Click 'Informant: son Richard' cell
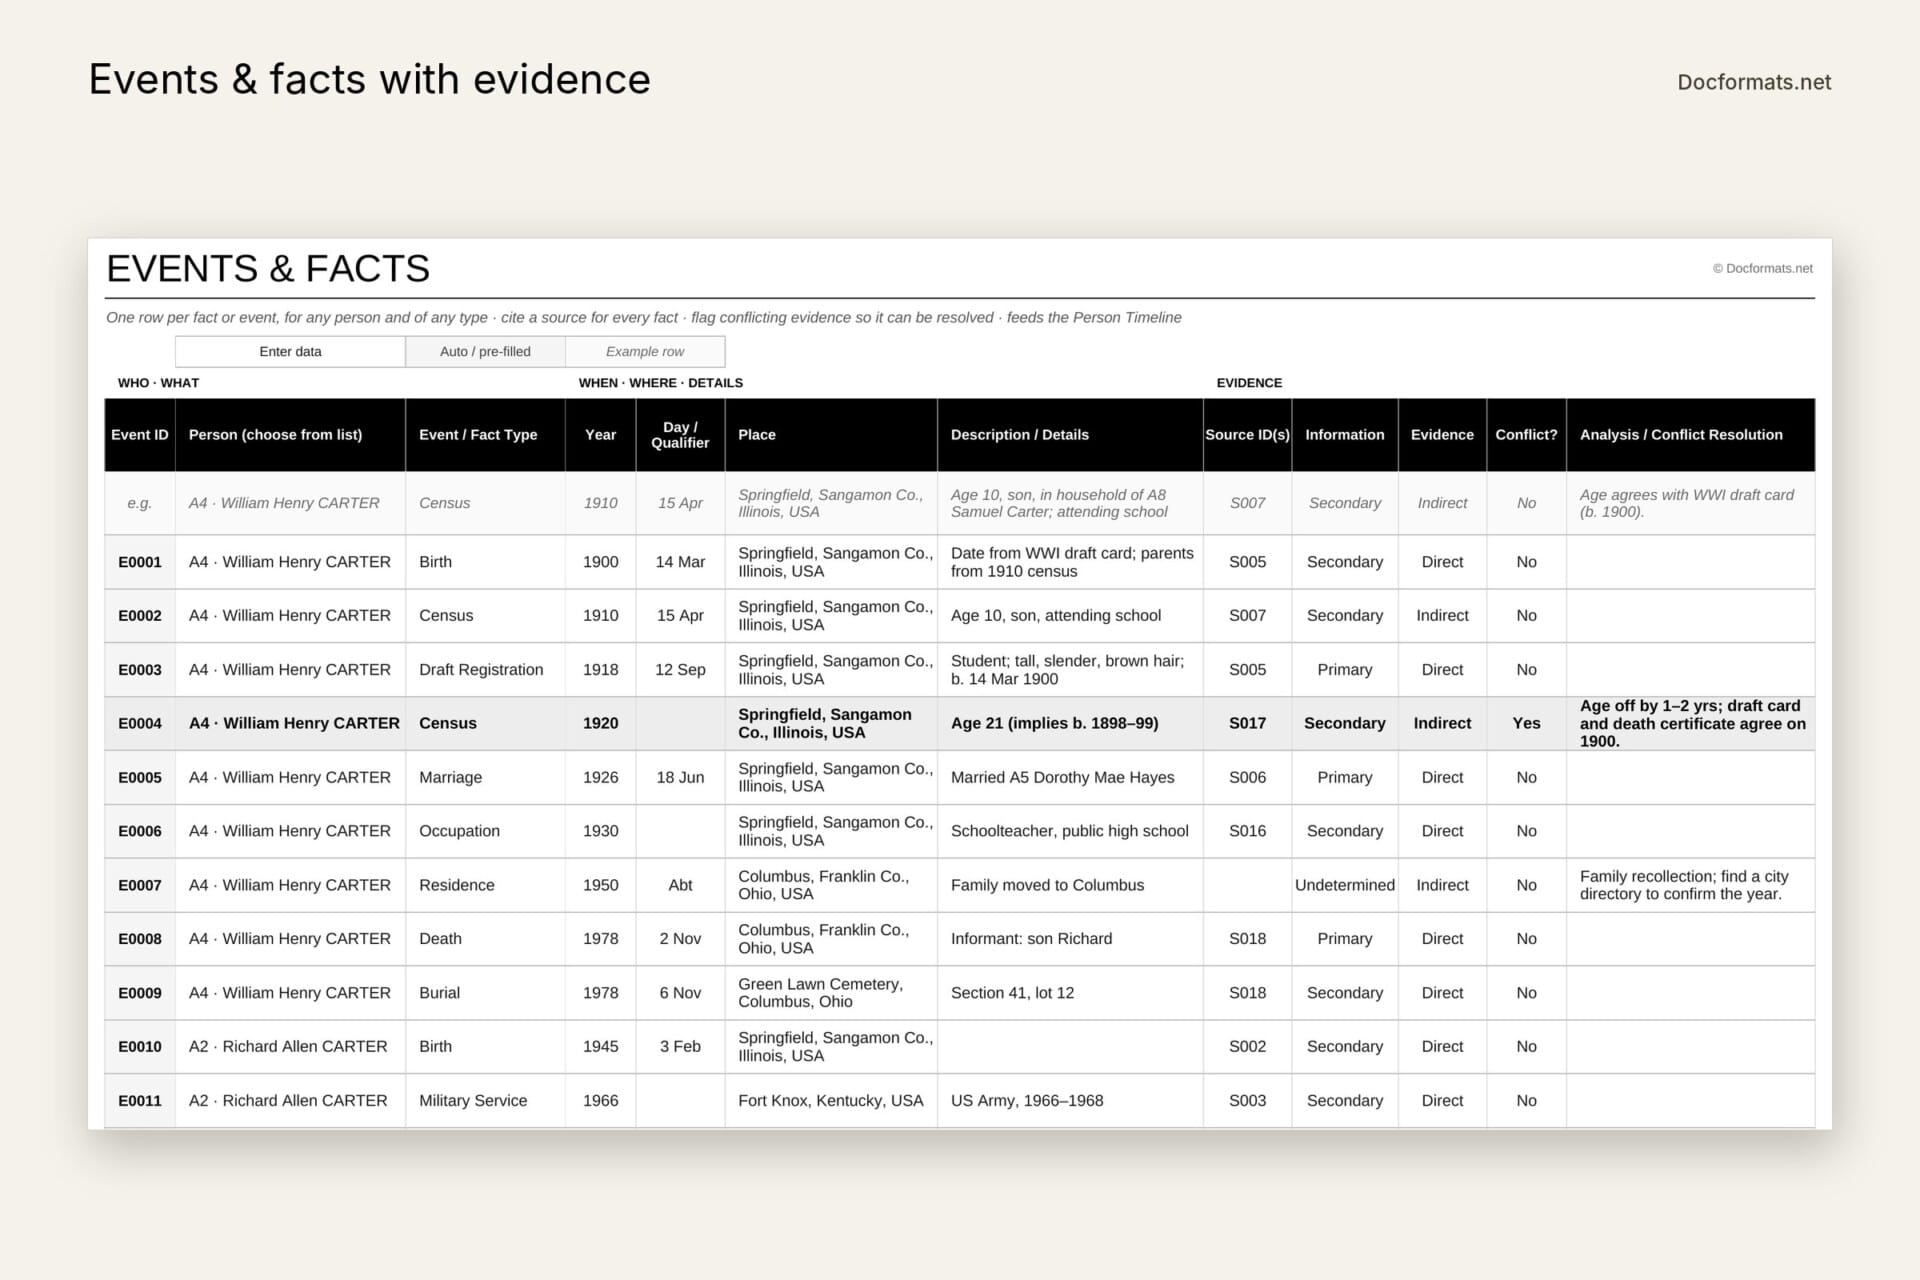Screen dimensions: 1920x1280 tap(1070, 939)
